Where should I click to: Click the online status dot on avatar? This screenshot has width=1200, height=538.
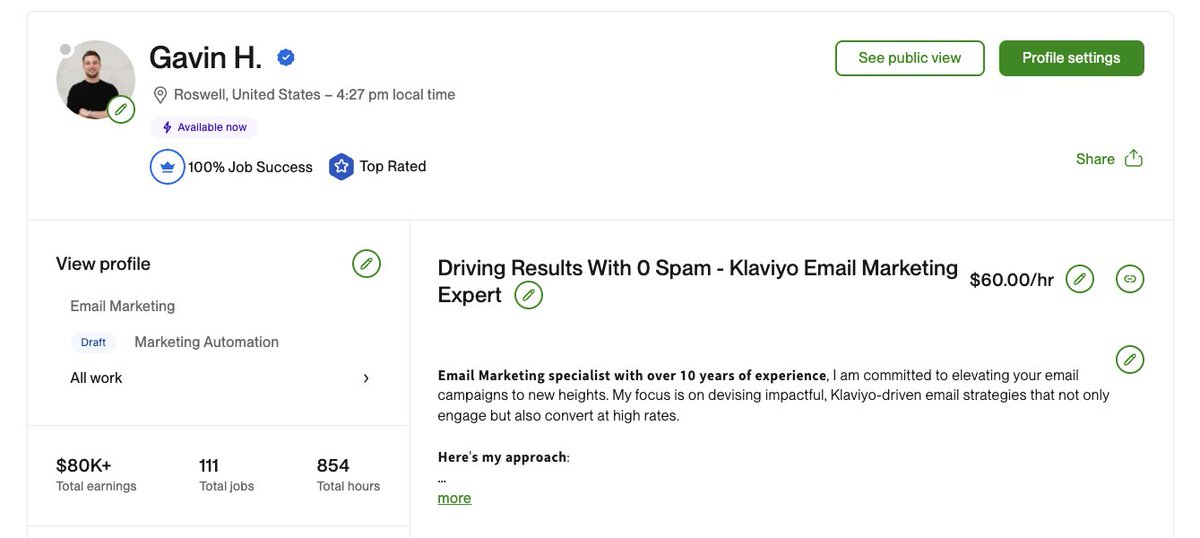65,49
